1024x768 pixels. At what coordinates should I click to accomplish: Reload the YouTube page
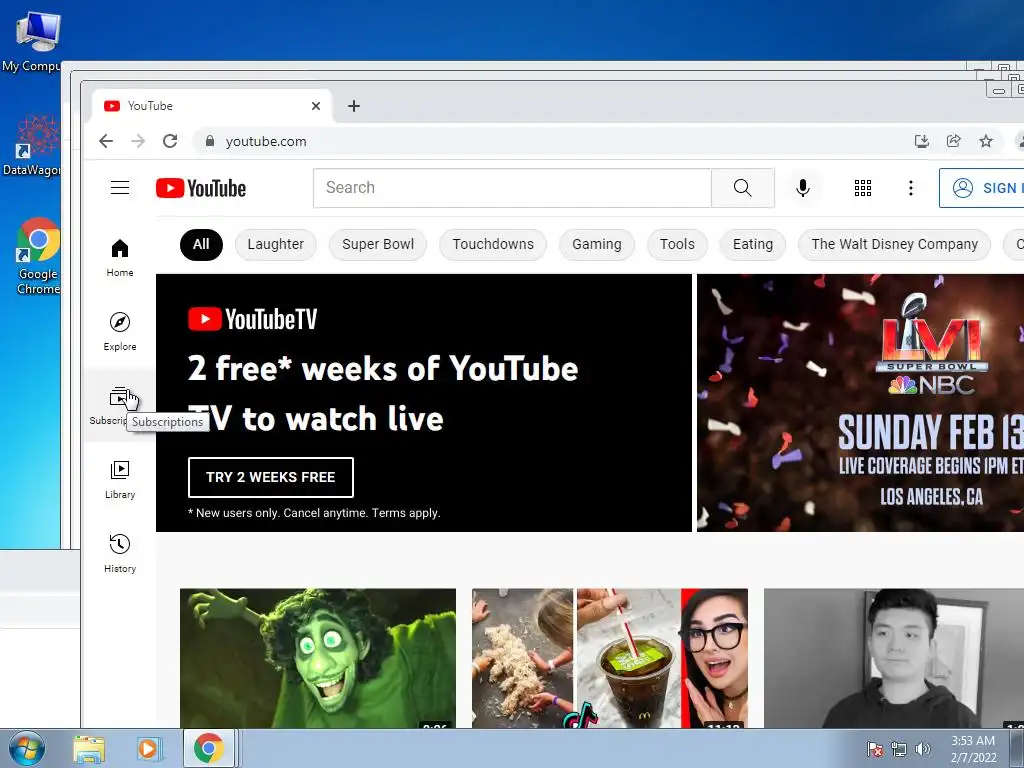pos(170,141)
